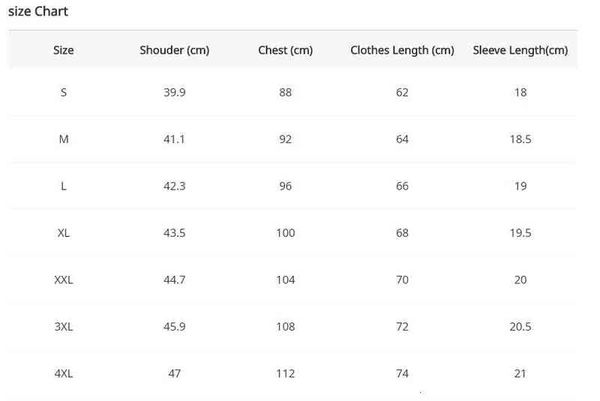Click sleeve length value 18.5
Screen dimensions: 600x401
(x=520, y=139)
